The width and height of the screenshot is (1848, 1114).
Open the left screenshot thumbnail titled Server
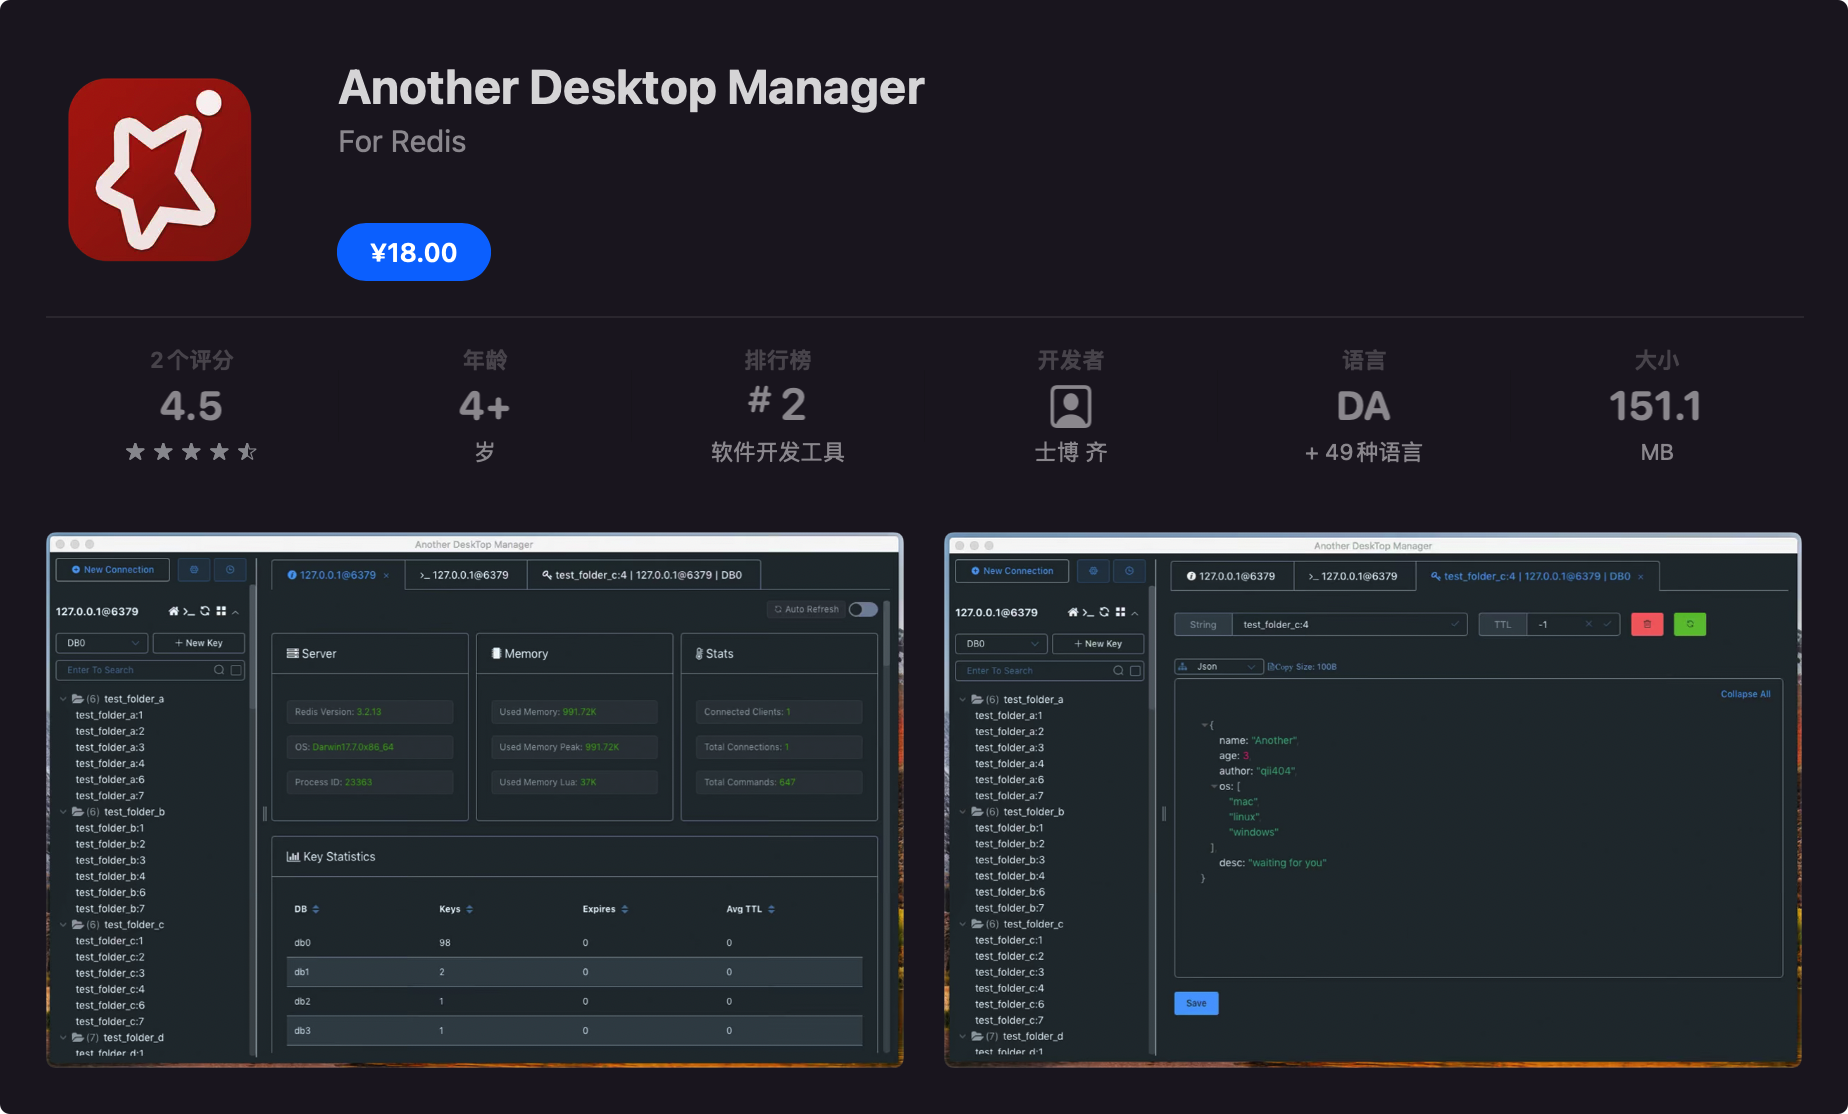click(x=475, y=799)
